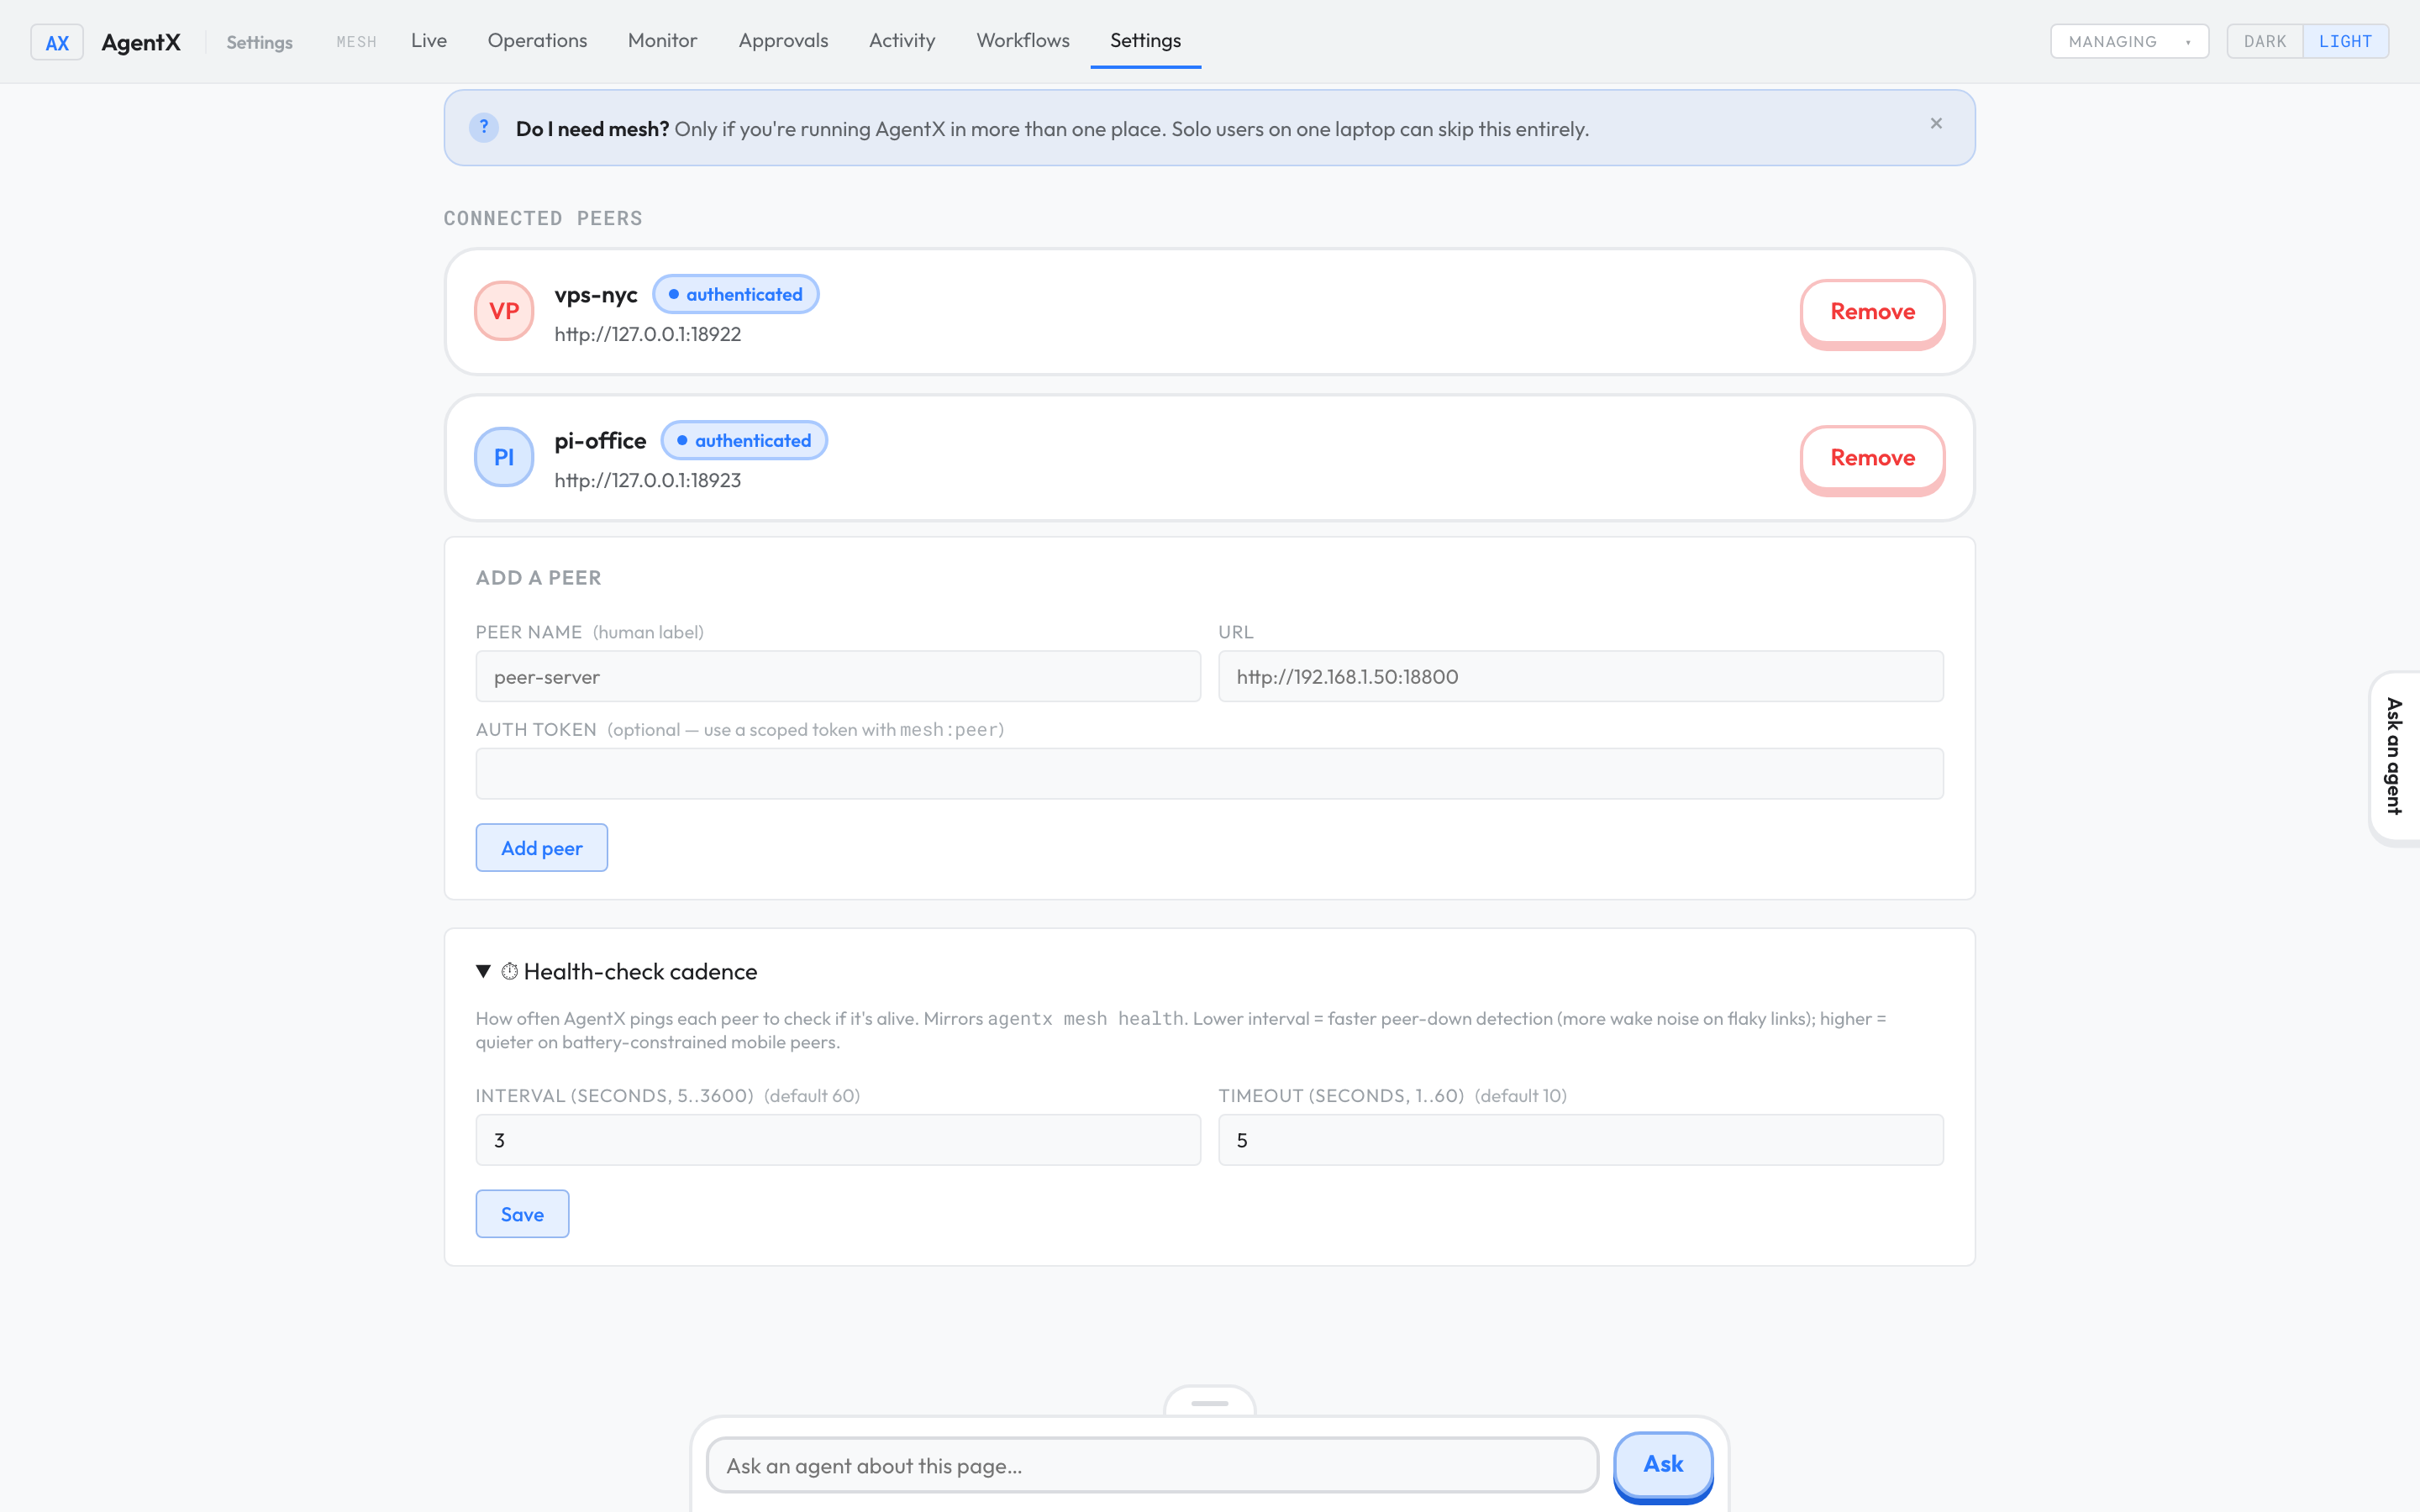The image size is (2420, 1512).
Task: Click the pi-office peer name
Action: click(600, 441)
